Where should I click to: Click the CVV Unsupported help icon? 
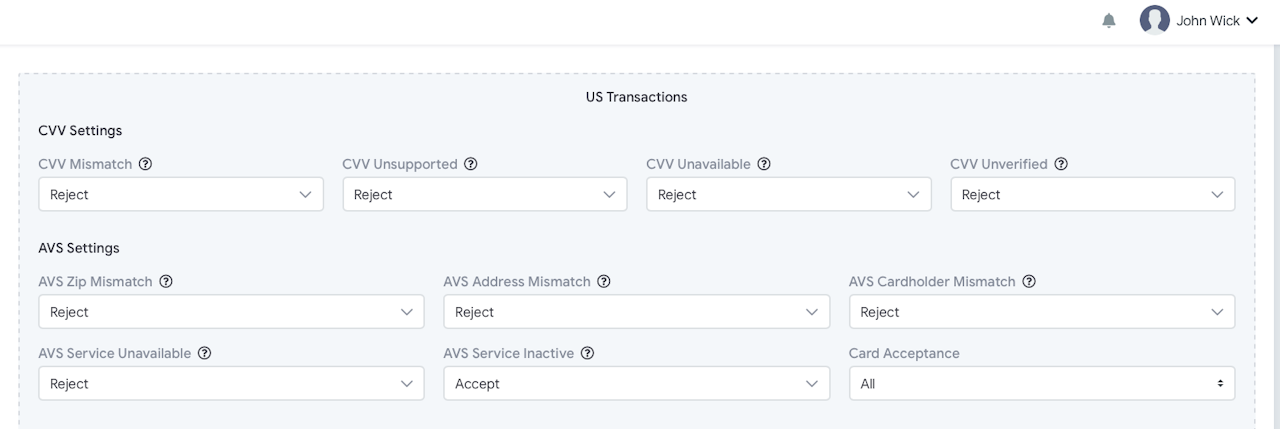coord(471,164)
